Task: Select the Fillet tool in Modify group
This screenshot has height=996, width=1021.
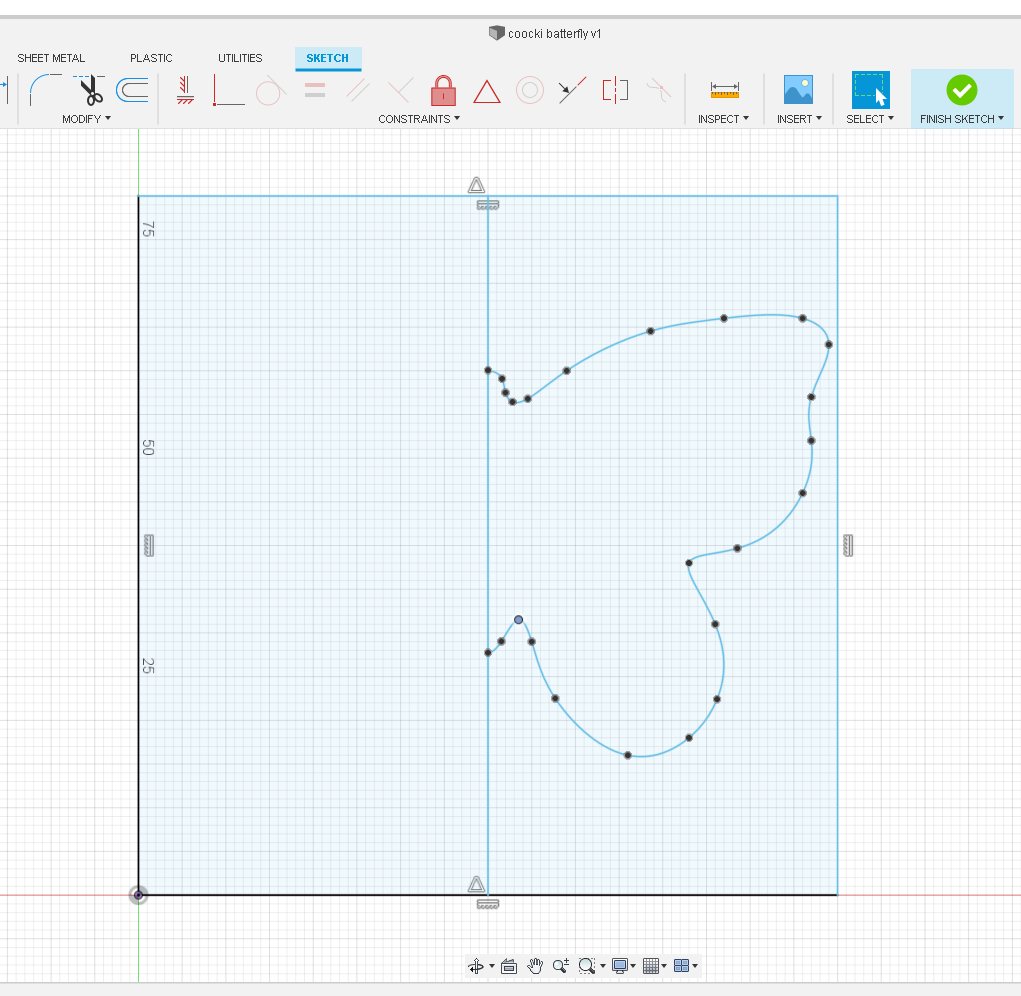Action: tap(47, 90)
